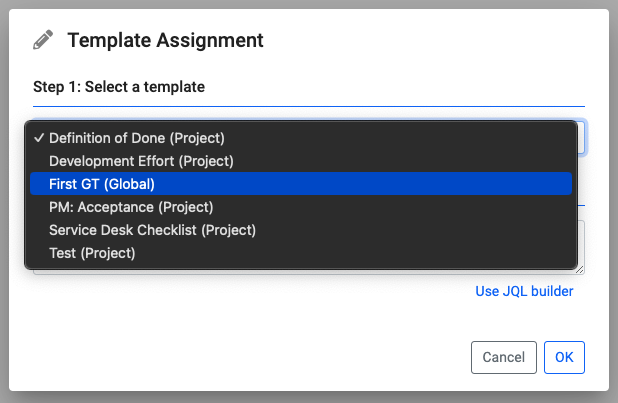Grab the text area resize handle

(x=580, y=269)
